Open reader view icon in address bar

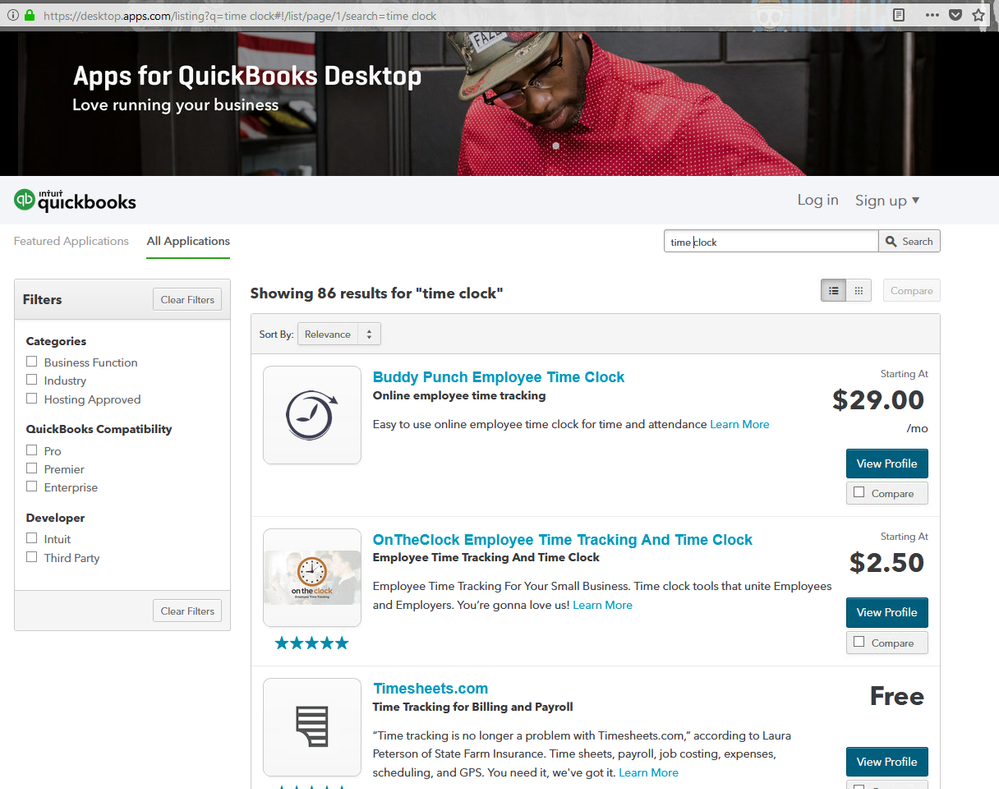[x=898, y=15]
